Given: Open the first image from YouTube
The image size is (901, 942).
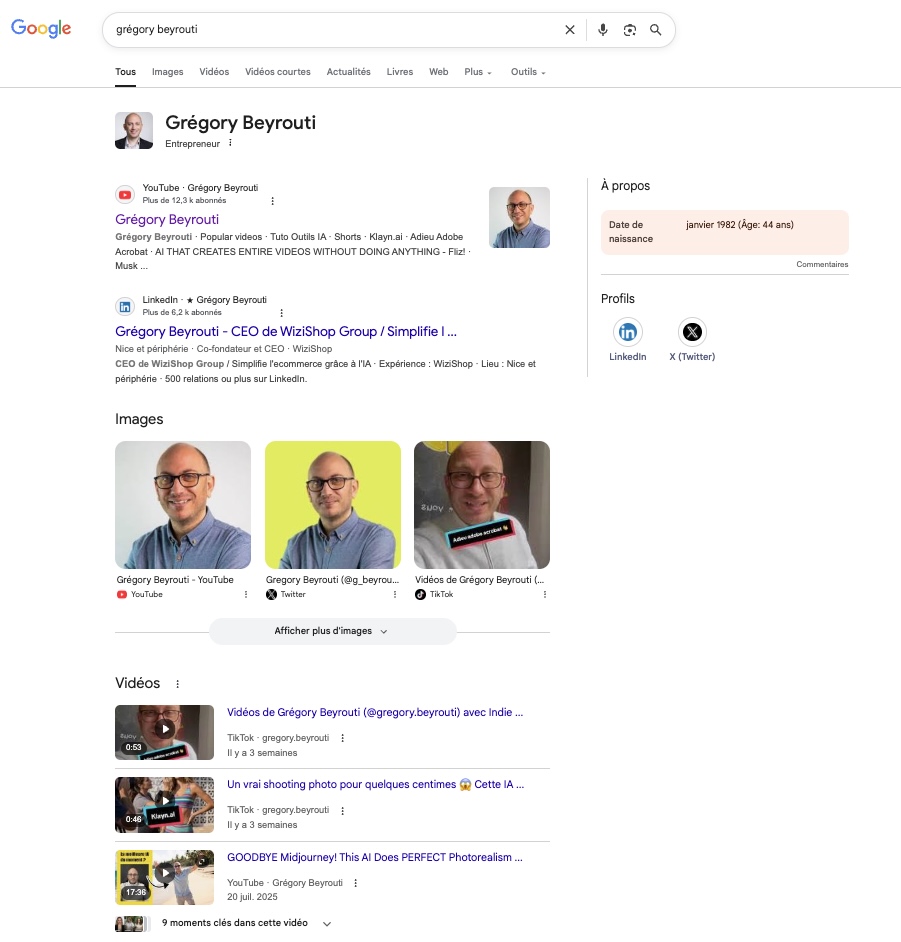Looking at the screenshot, I should pyautogui.click(x=183, y=505).
